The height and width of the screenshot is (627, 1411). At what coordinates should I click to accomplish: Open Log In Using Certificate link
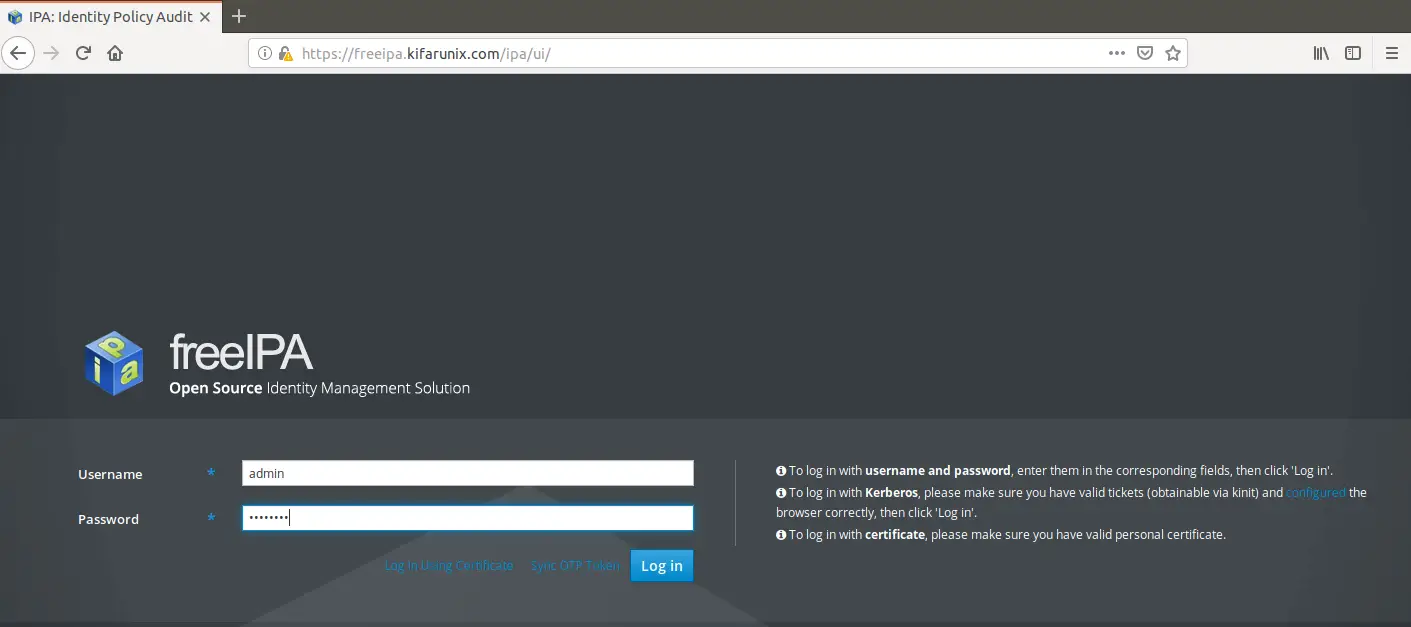(x=448, y=566)
